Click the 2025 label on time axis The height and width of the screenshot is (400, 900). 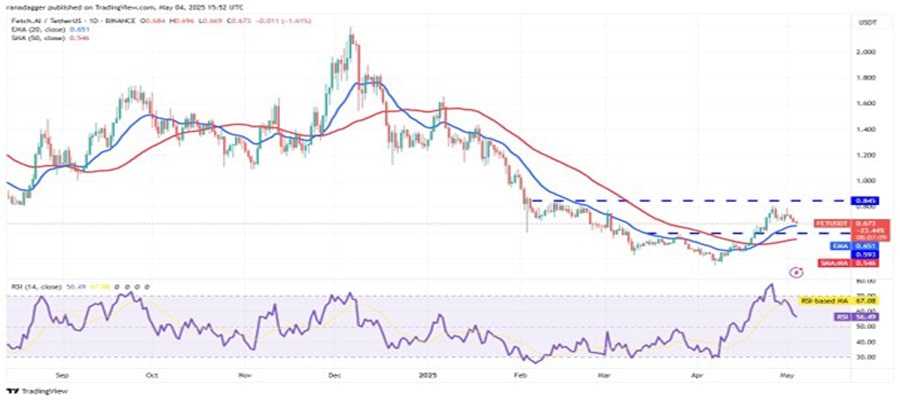coord(428,376)
